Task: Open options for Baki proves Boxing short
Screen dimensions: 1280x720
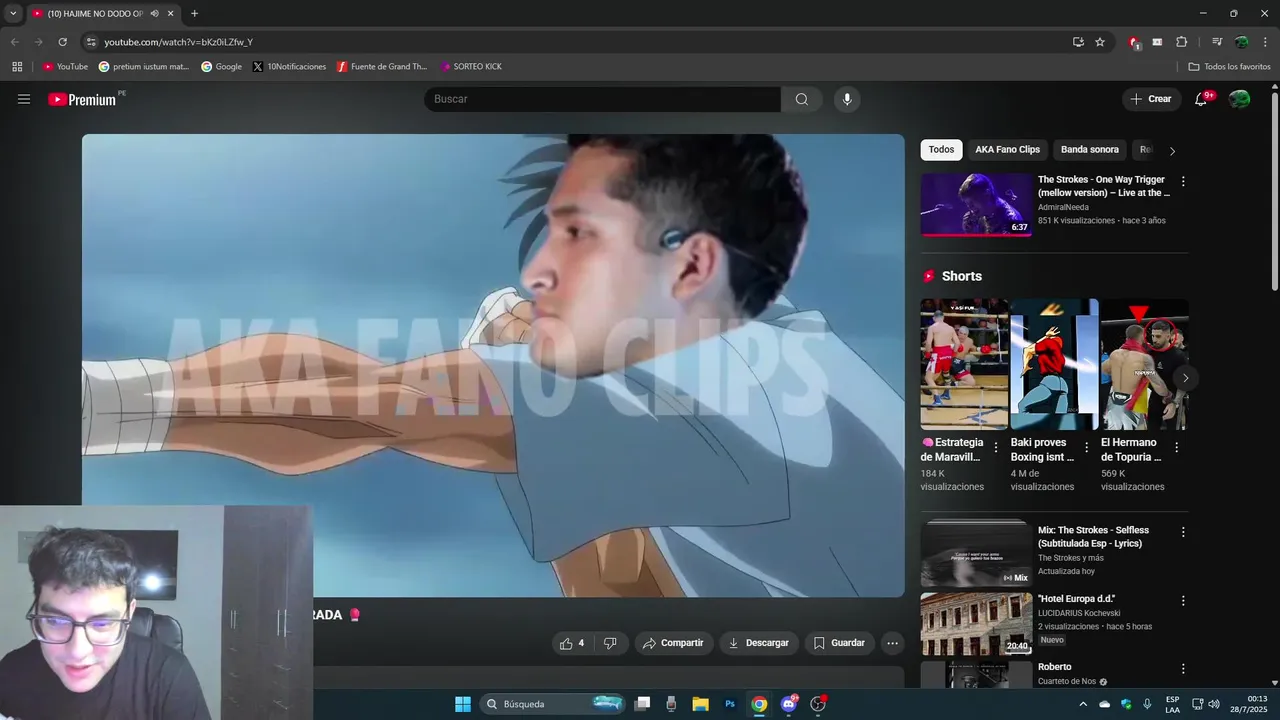Action: [1086, 448]
